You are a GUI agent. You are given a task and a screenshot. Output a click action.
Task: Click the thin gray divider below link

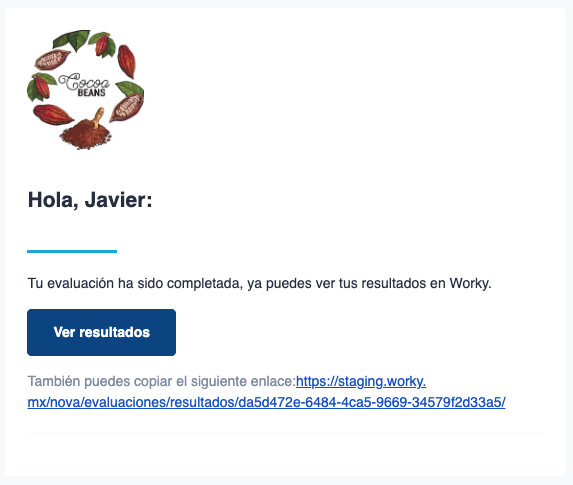pyautogui.click(x=285, y=433)
